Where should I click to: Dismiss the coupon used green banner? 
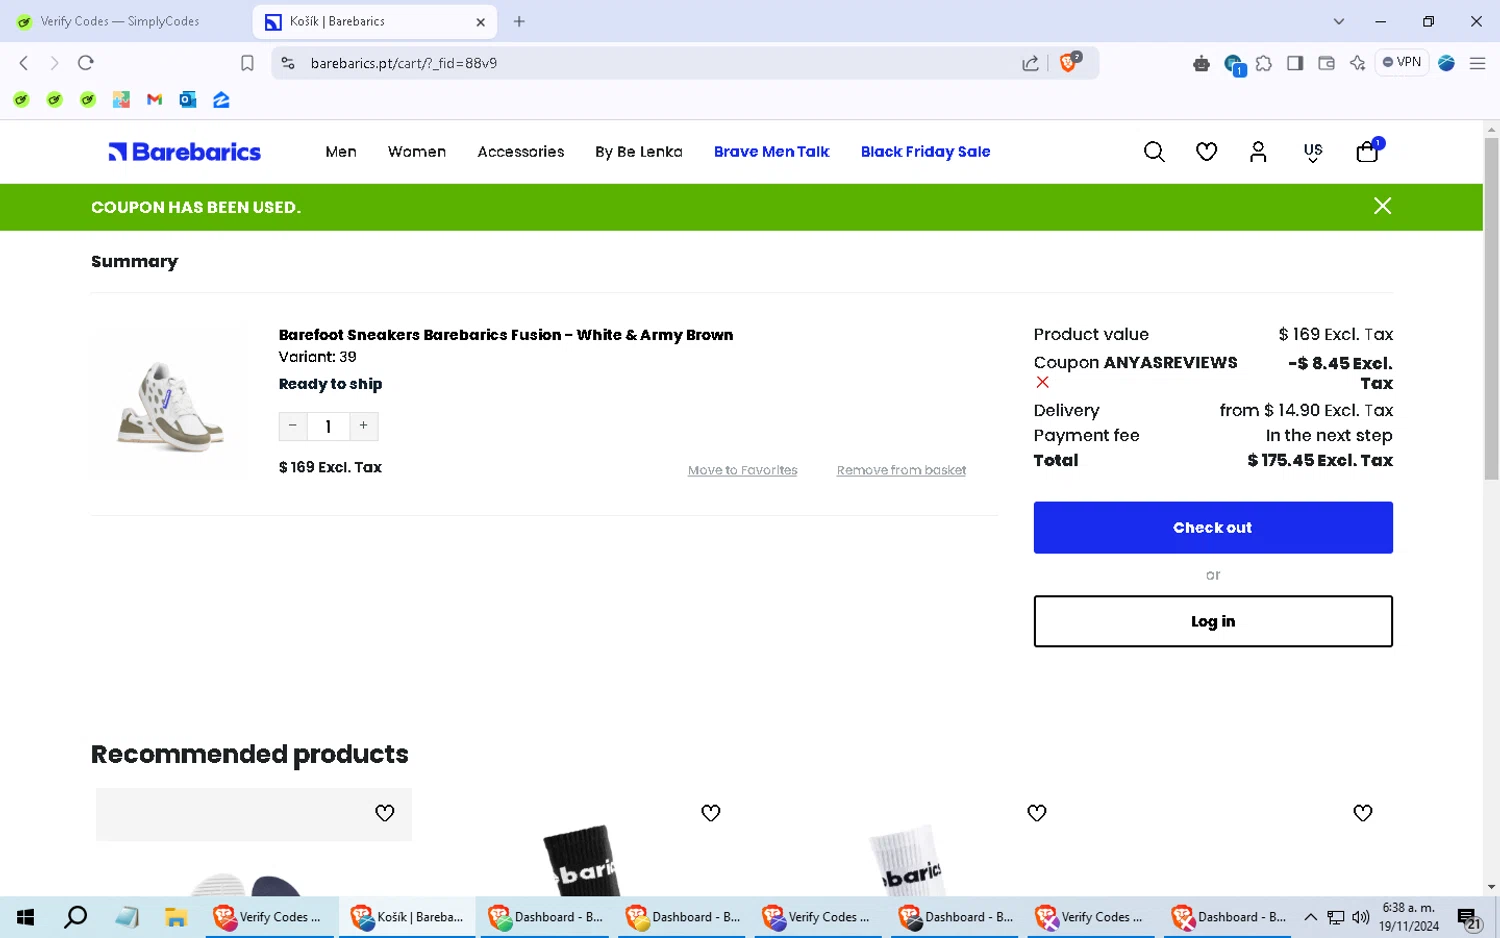tap(1382, 206)
